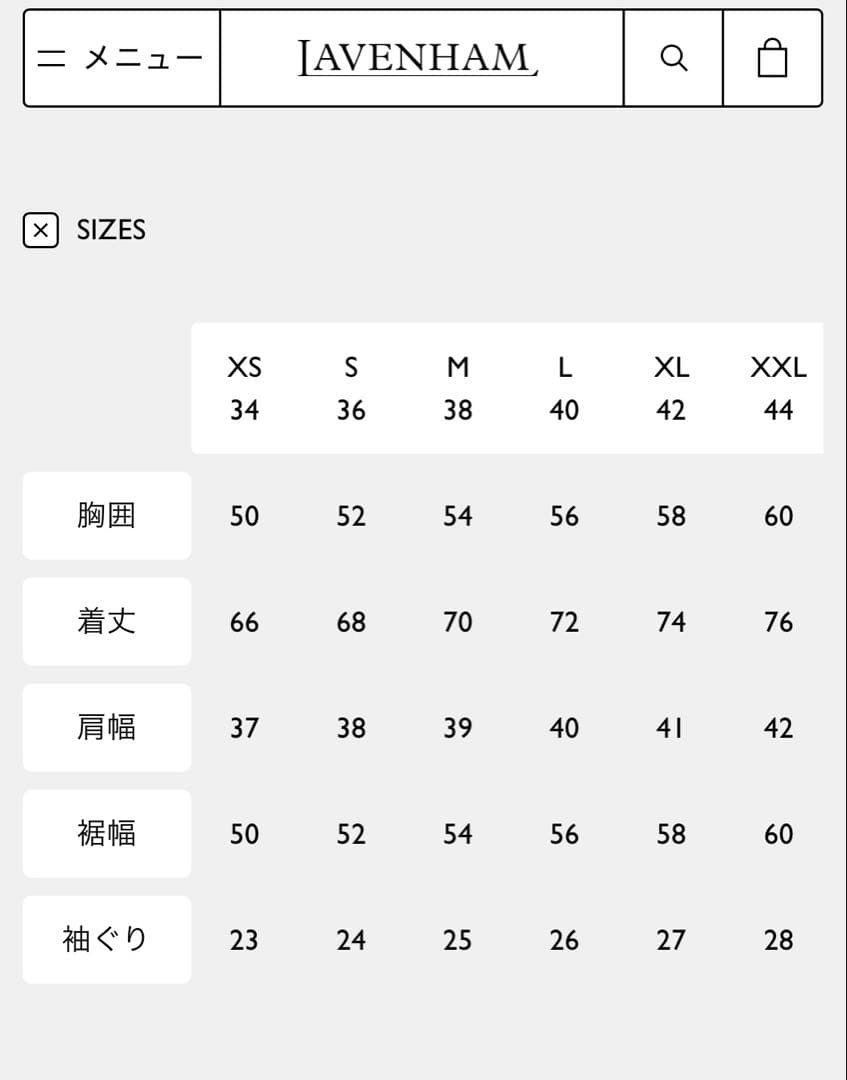Click the SIZES heading text
847x1080 pixels.
tap(111, 230)
